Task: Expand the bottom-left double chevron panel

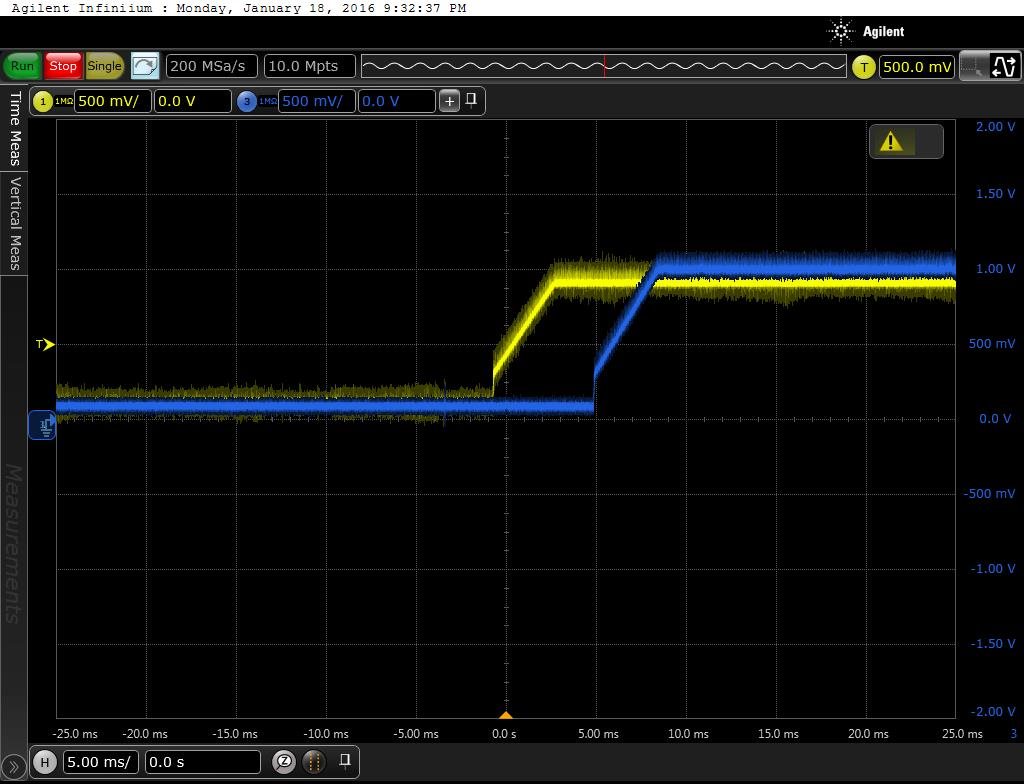Action: (14, 766)
